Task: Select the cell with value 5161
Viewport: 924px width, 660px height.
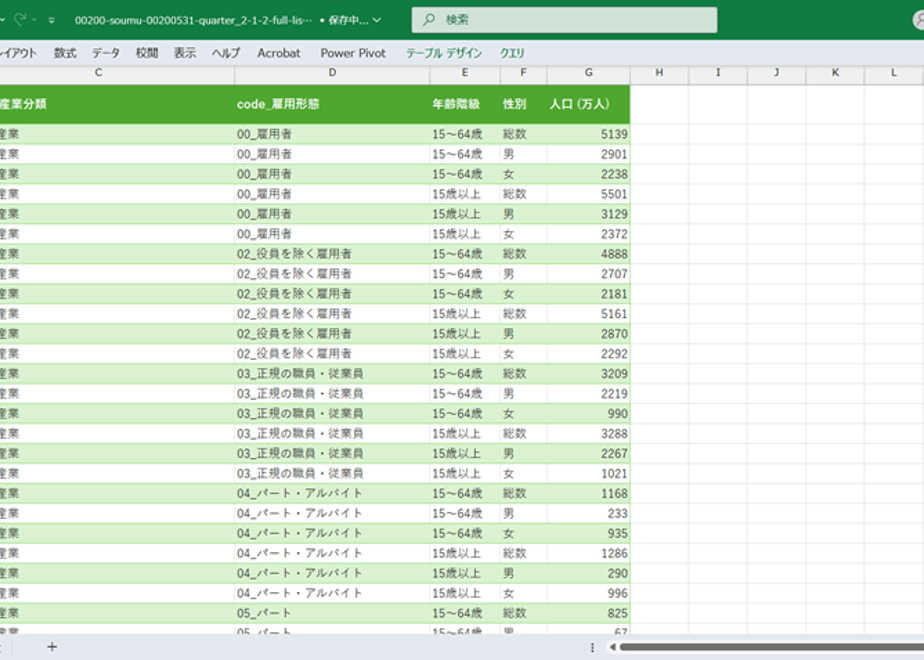Action: (x=589, y=314)
